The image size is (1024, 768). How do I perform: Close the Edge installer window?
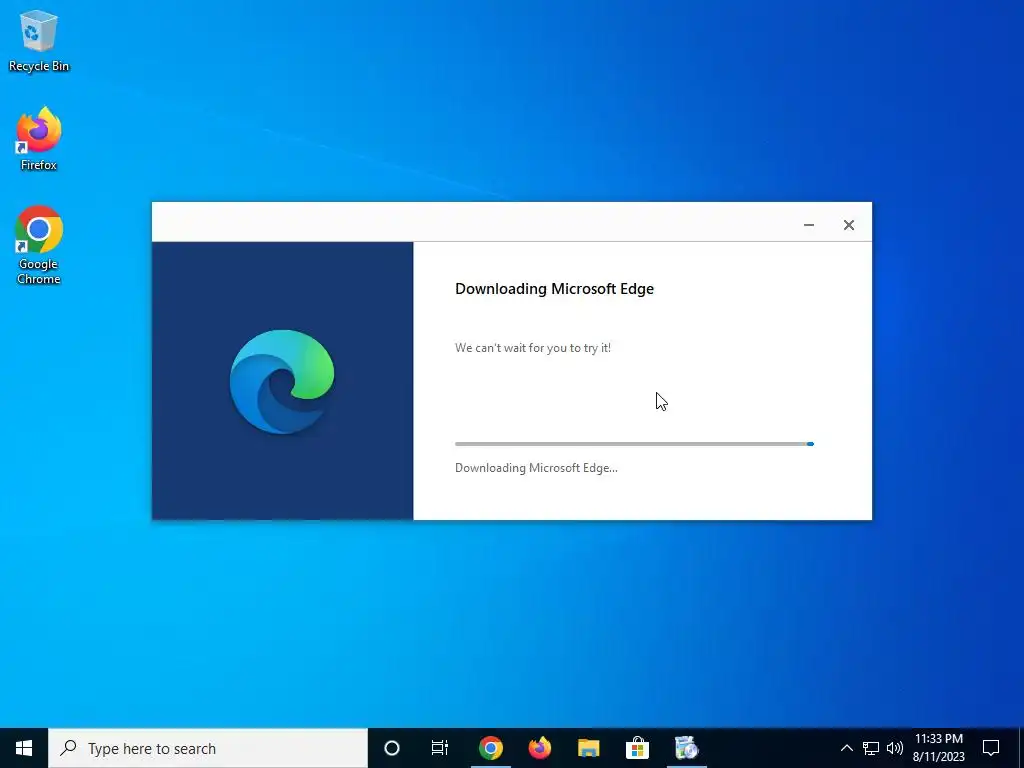(848, 225)
